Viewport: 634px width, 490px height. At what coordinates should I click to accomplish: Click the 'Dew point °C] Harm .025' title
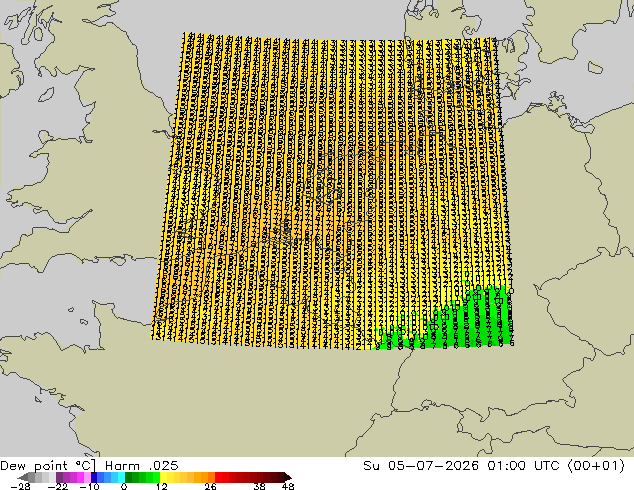click(89, 465)
